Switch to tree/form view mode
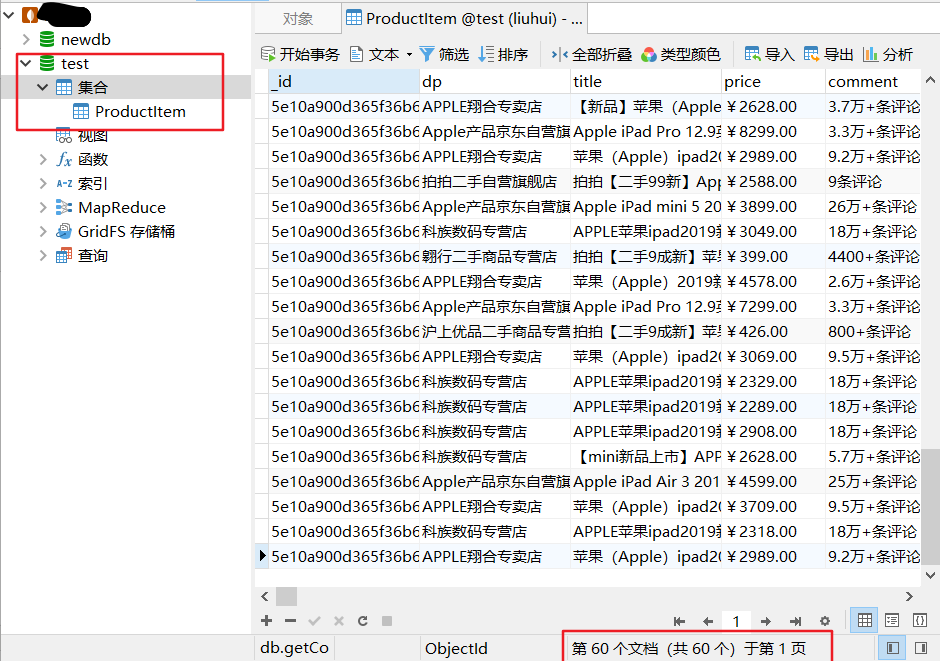 click(x=892, y=621)
